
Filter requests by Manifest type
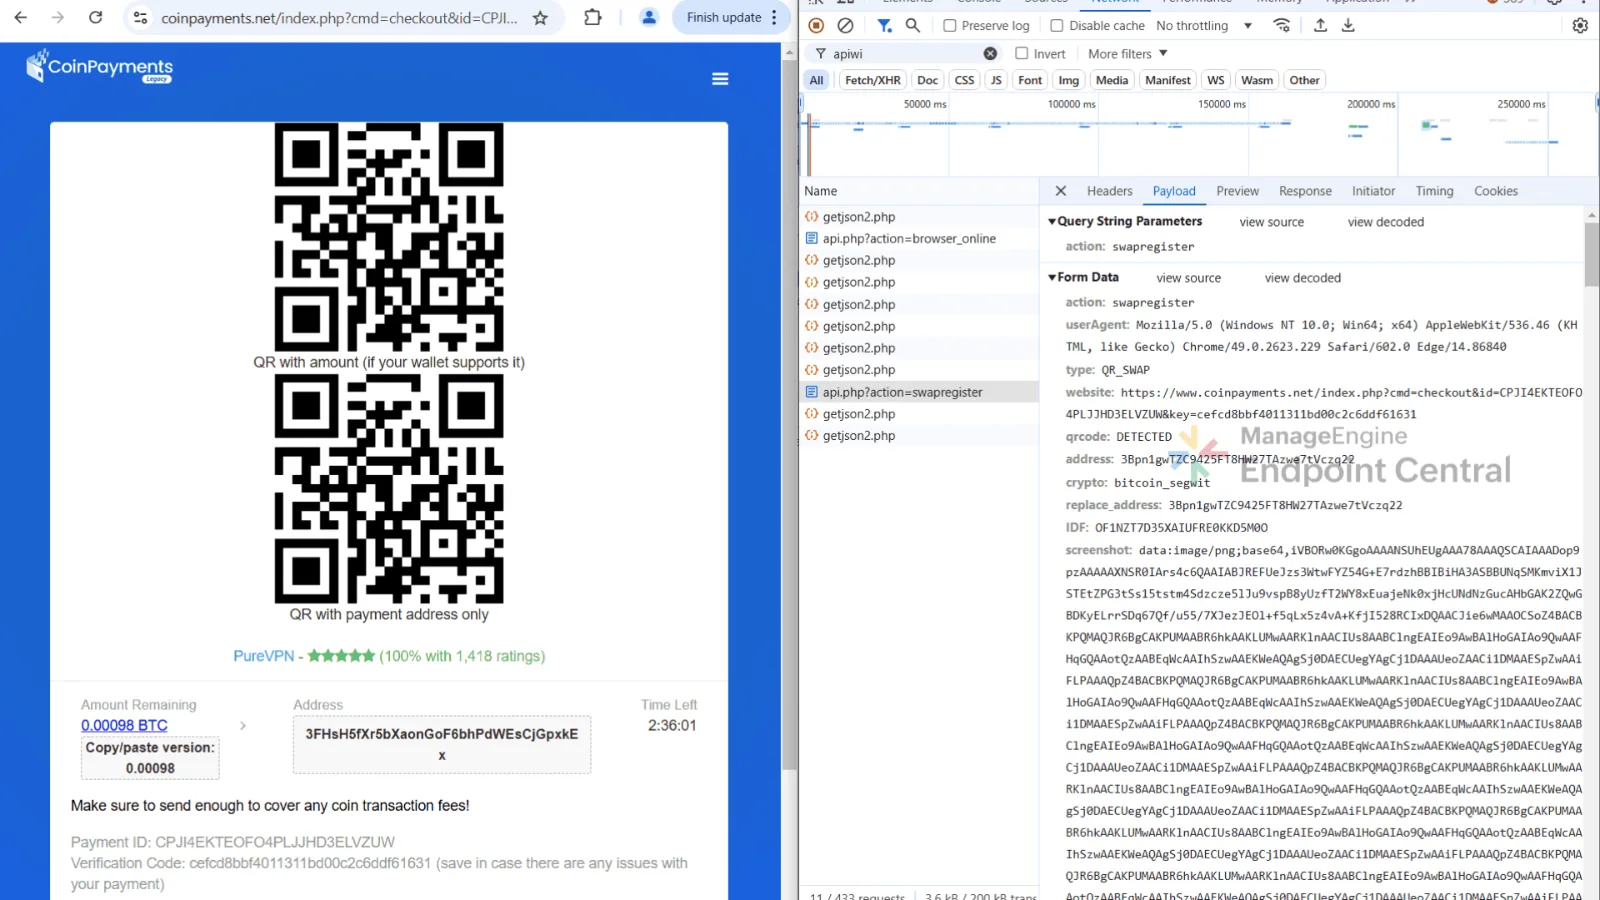pyautogui.click(x=1168, y=80)
